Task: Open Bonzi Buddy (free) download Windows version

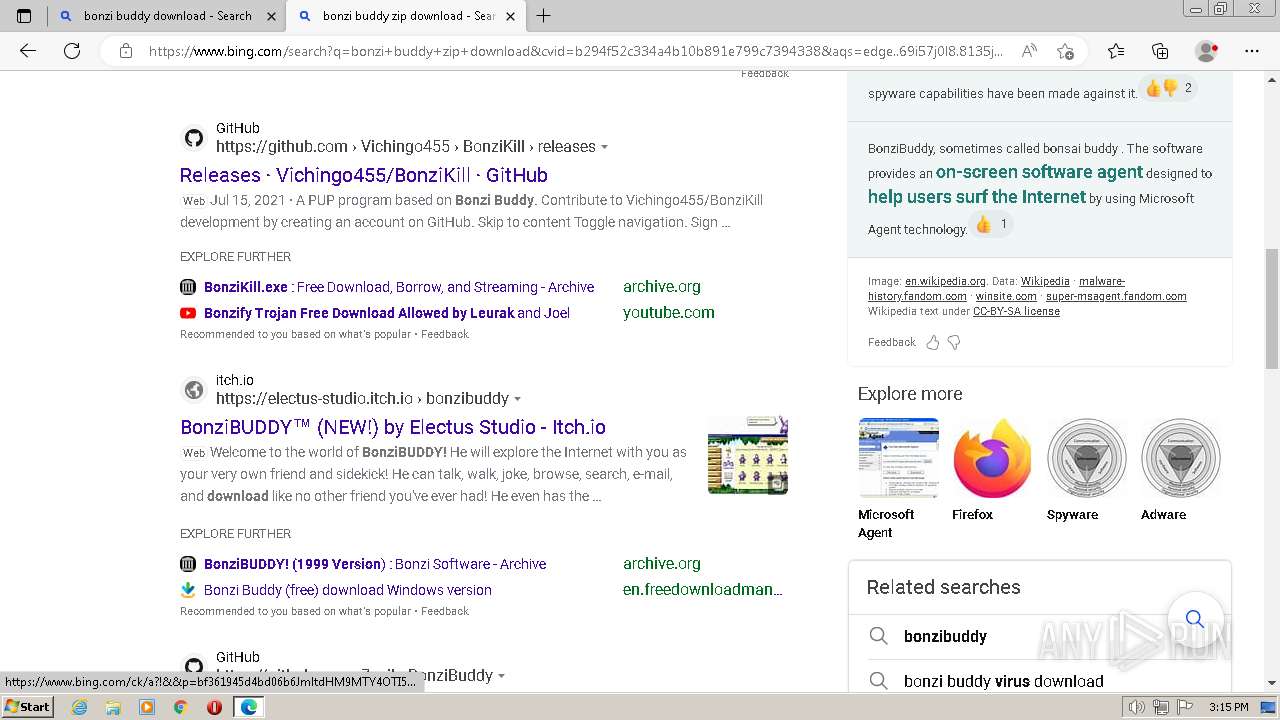Action: click(x=348, y=590)
